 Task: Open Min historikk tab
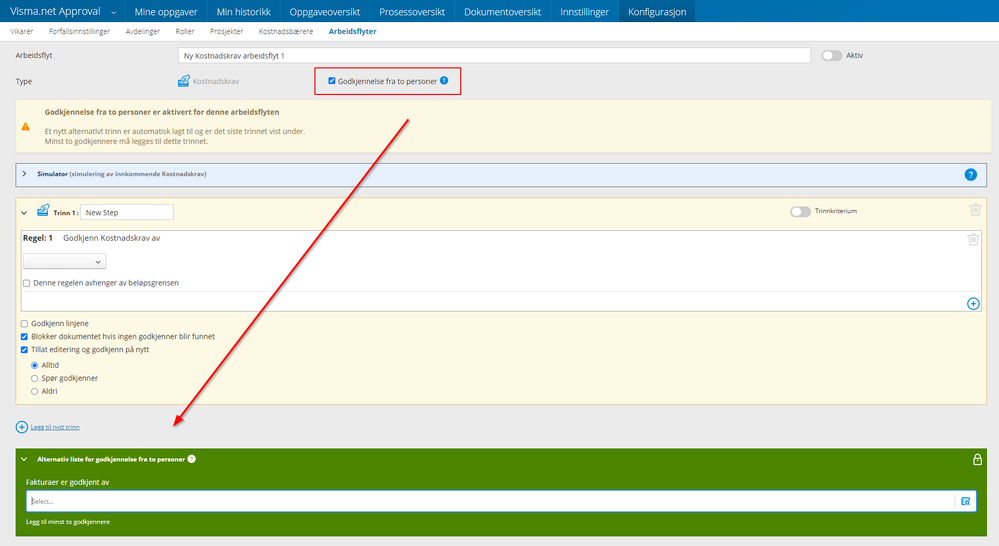243,11
